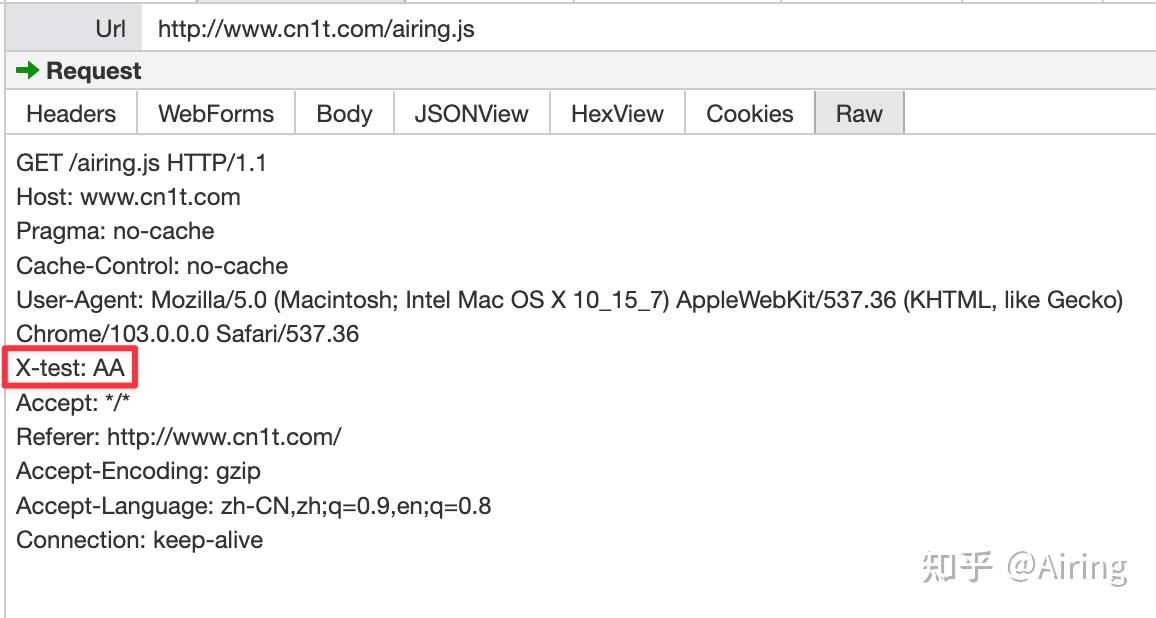1156x618 pixels.
Task: Click the Connection: keep-alive line
Action: click(x=139, y=540)
